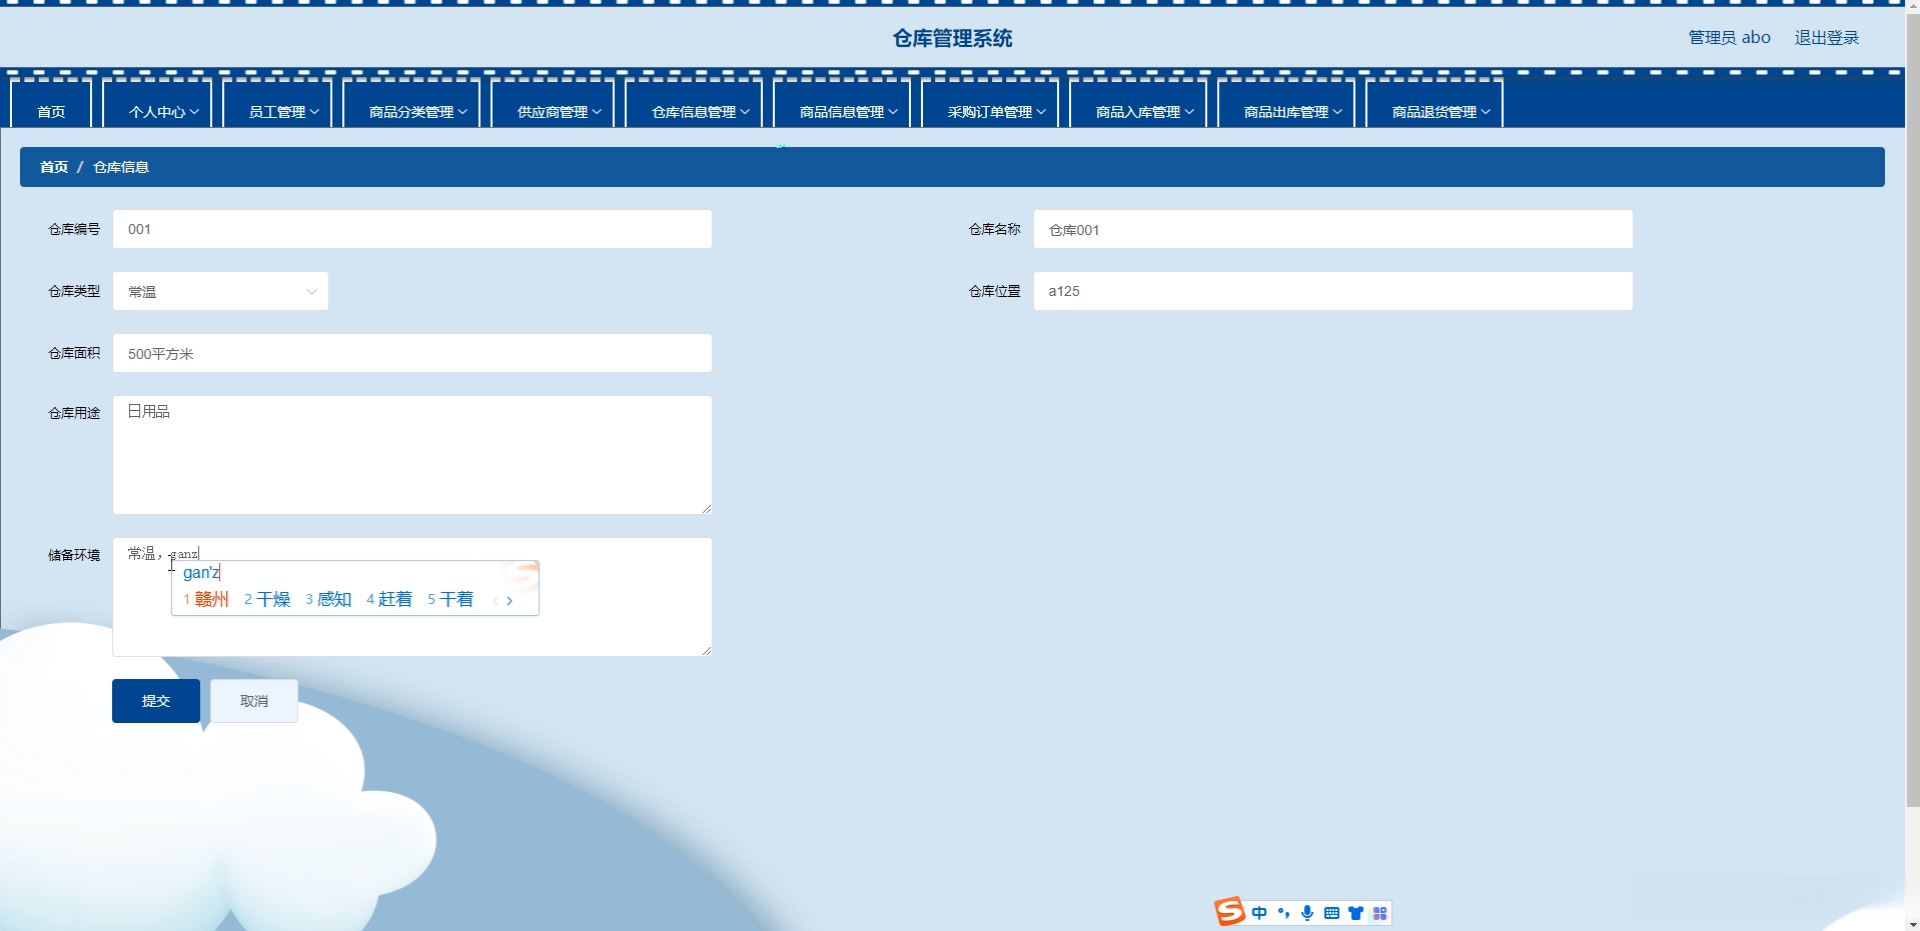Select IME candidate 4 赶着
Screen dimensions: 1920x931
point(389,599)
